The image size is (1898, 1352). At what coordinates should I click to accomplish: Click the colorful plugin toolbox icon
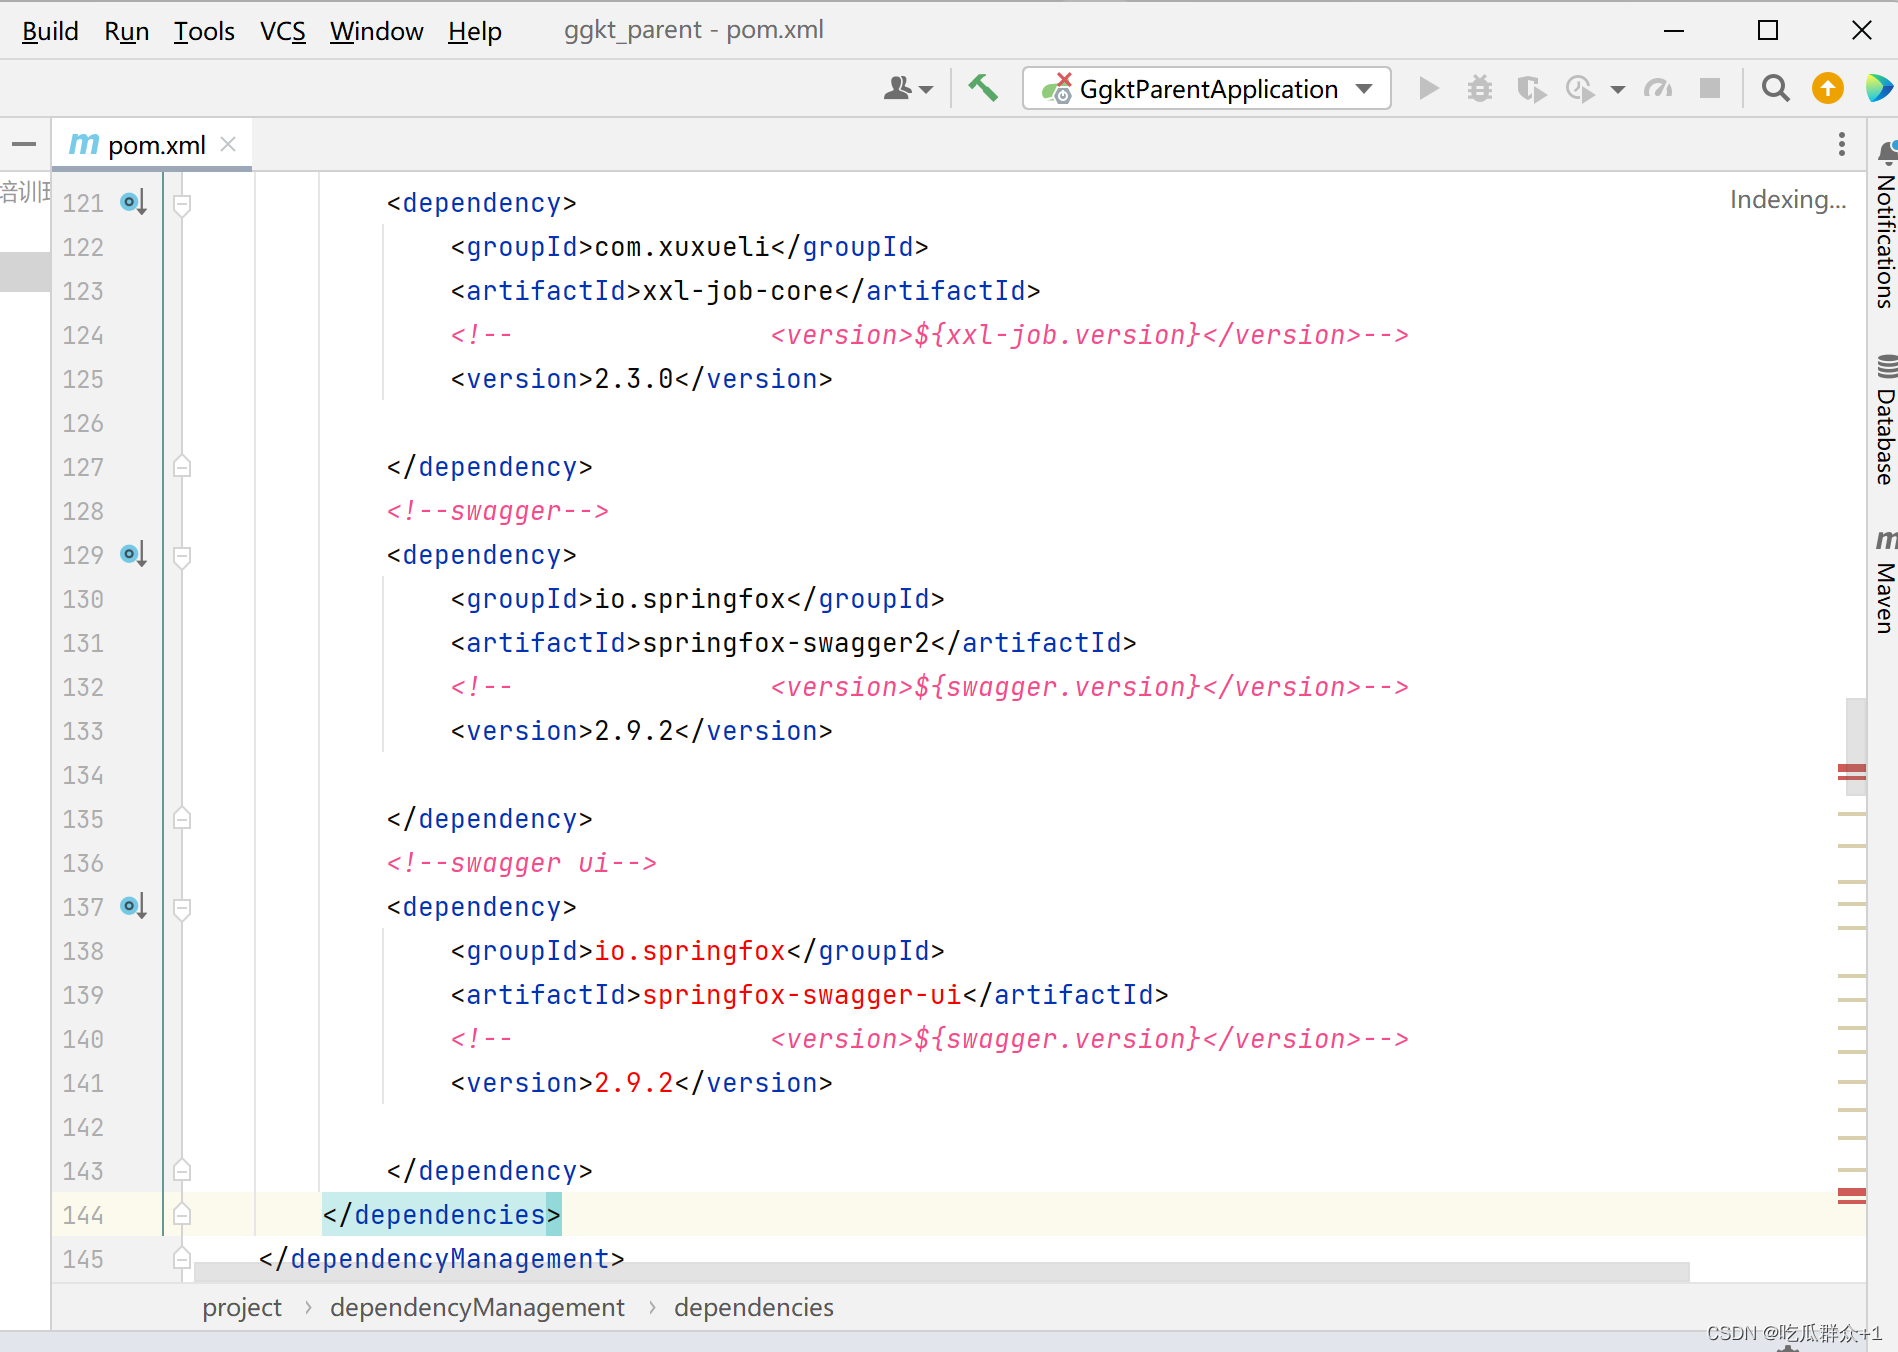[x=1879, y=89]
